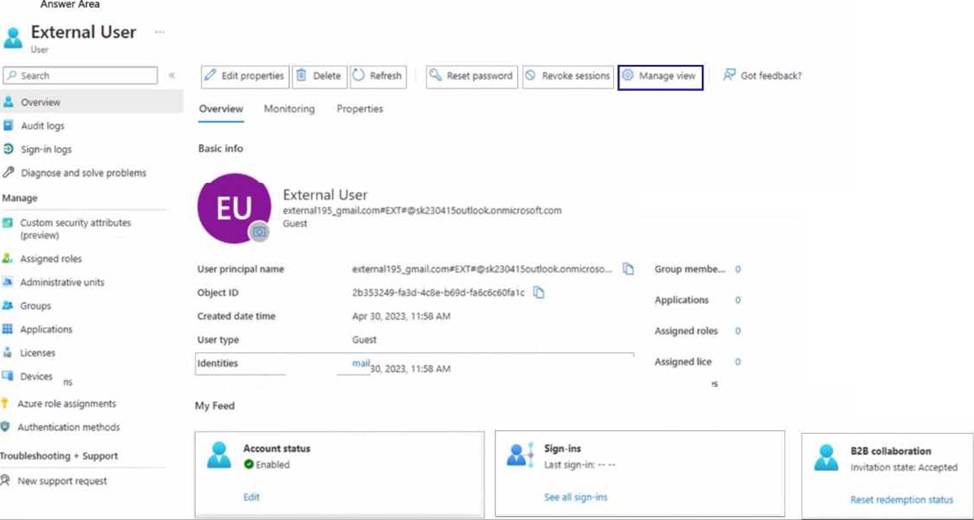
Task: Click Reset redemption status link
Action: click(x=901, y=500)
